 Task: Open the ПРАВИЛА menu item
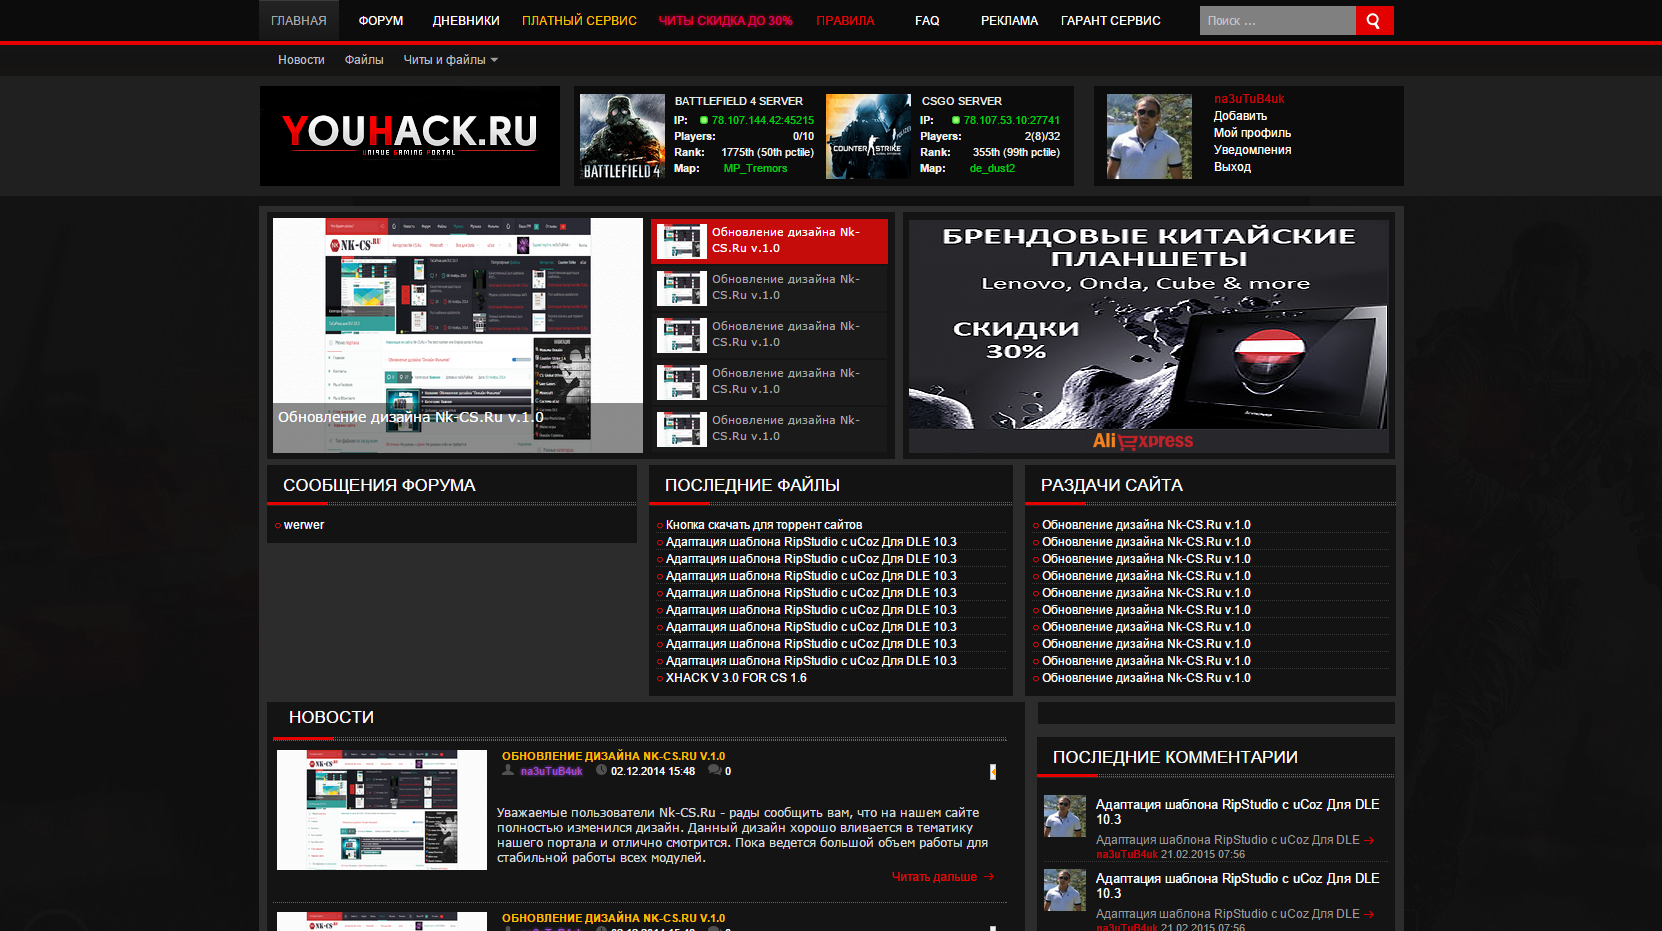coord(845,20)
